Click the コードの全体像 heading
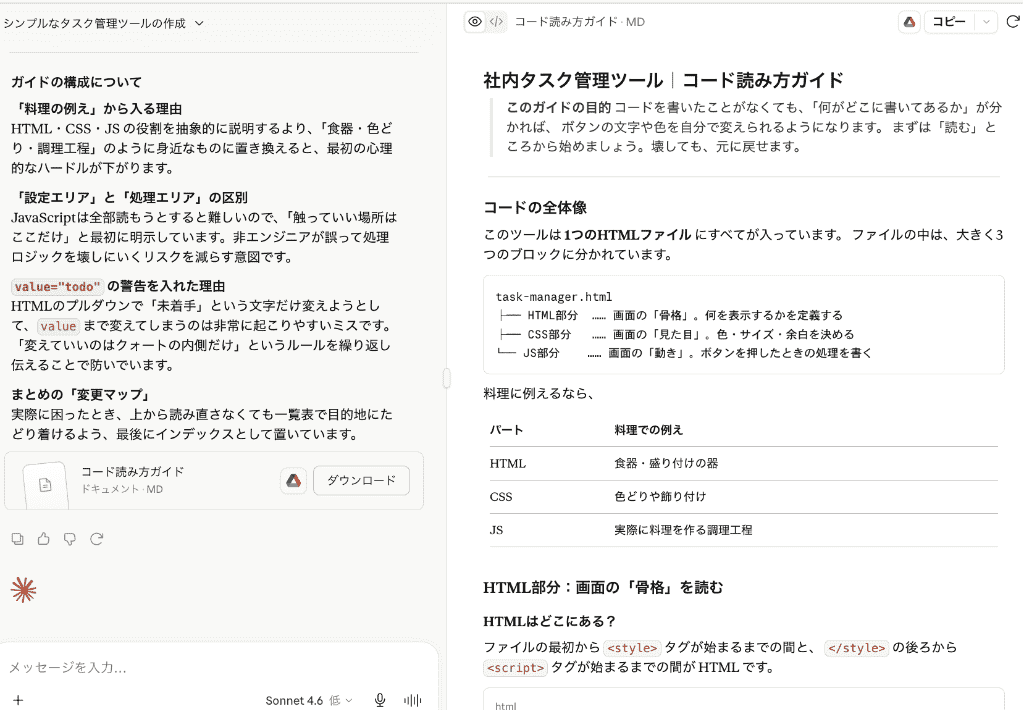 click(535, 208)
